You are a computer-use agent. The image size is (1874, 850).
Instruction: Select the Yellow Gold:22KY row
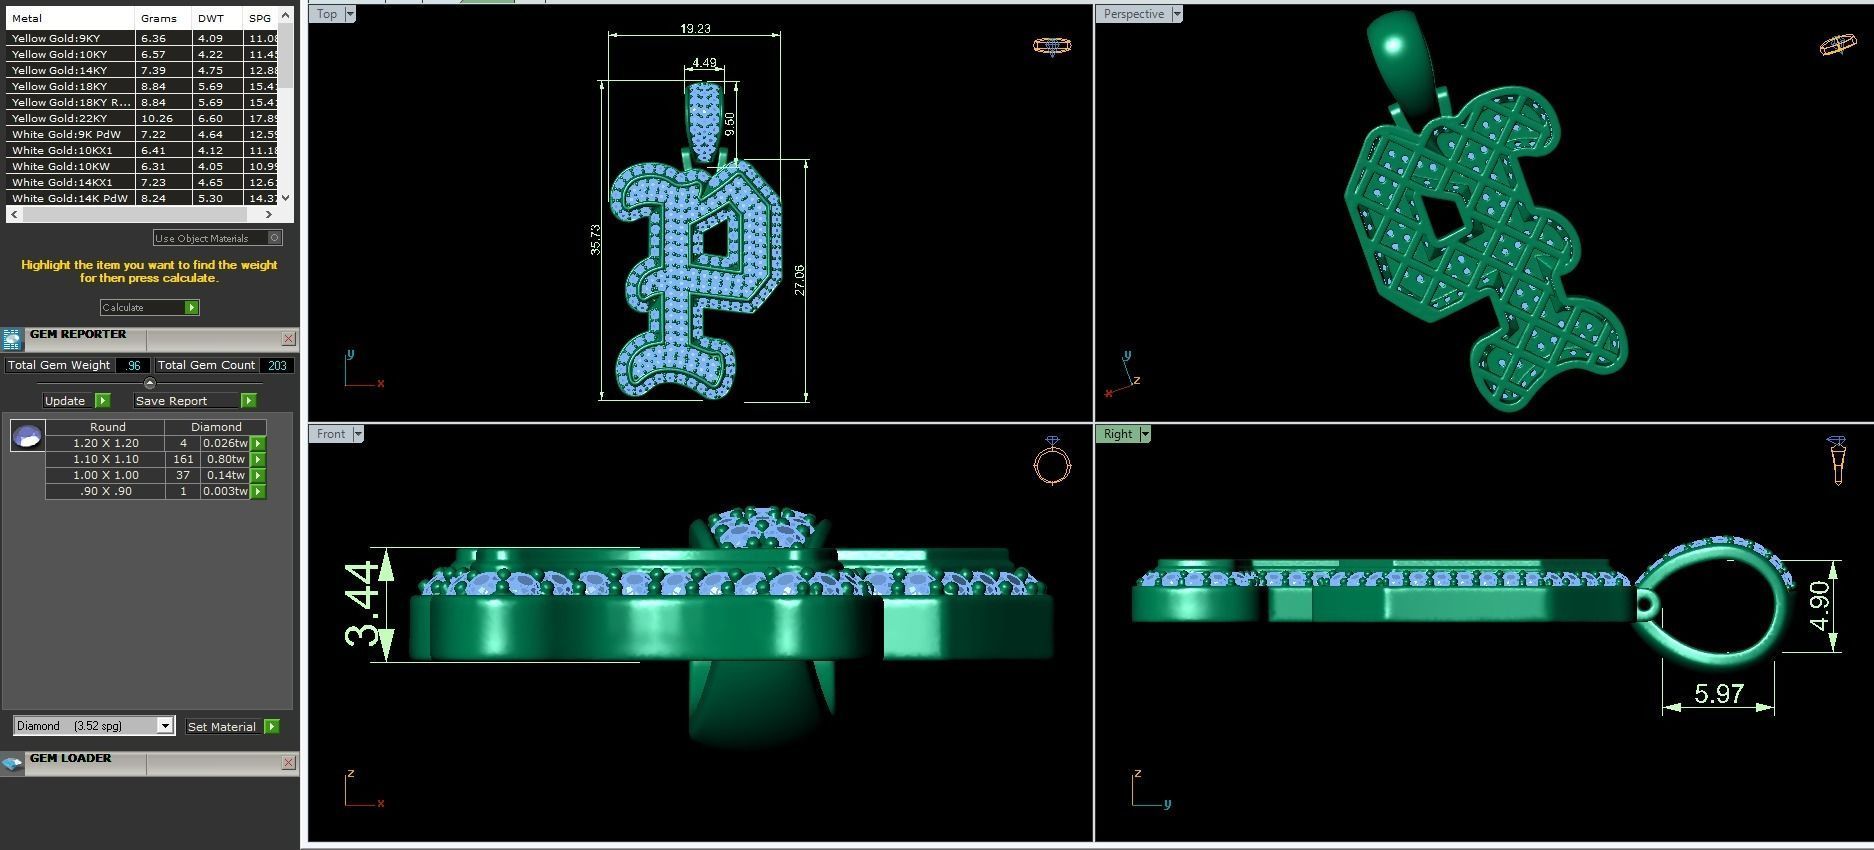(x=143, y=118)
